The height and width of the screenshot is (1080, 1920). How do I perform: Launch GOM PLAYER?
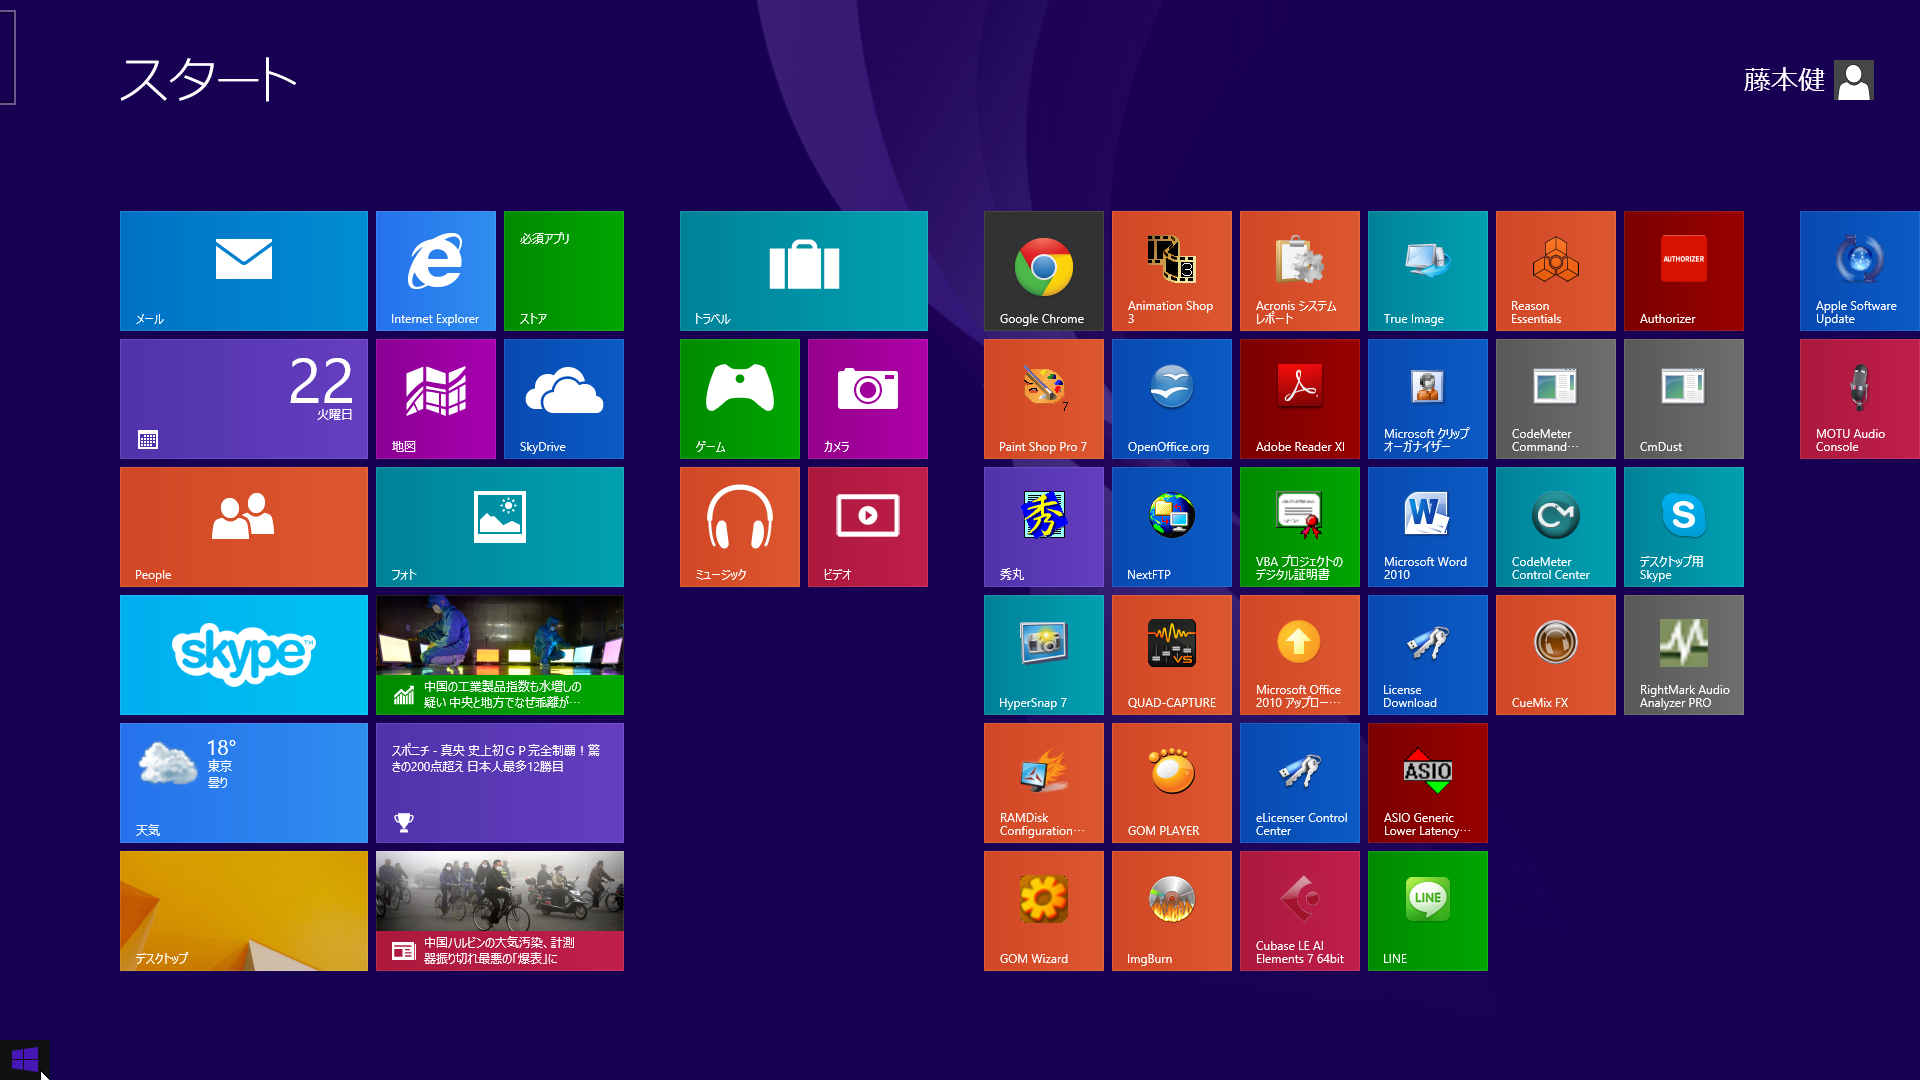[x=1172, y=783]
